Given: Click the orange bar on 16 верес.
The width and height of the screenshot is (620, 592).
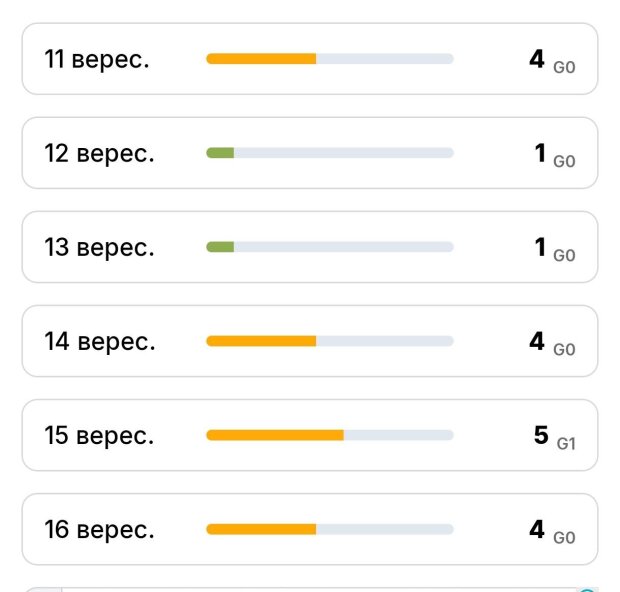Looking at the screenshot, I should point(261,529).
